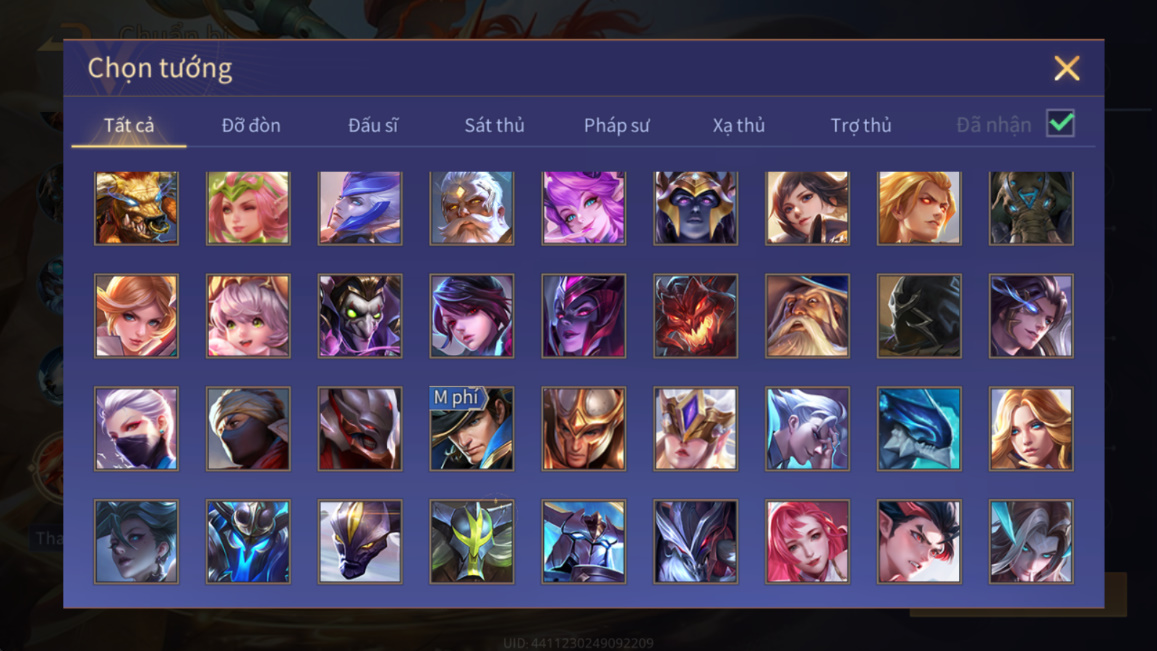Image resolution: width=1157 pixels, height=651 pixels.
Task: Select the Tất cả tab
Action: (129, 125)
